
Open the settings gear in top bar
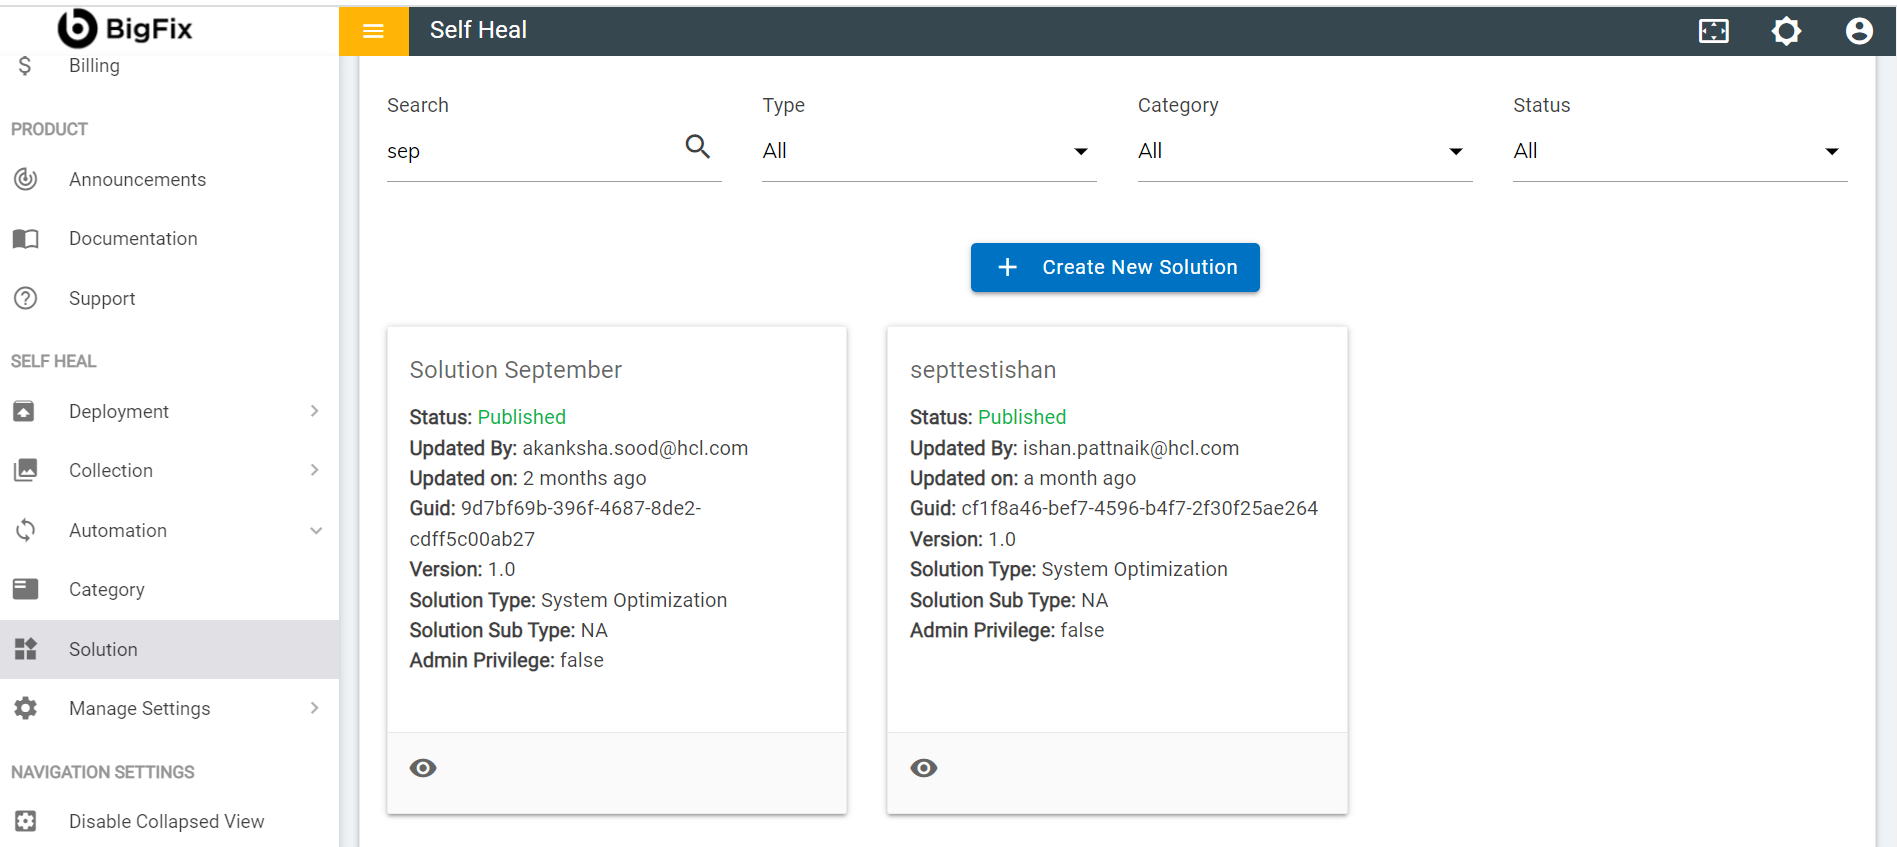click(1786, 31)
